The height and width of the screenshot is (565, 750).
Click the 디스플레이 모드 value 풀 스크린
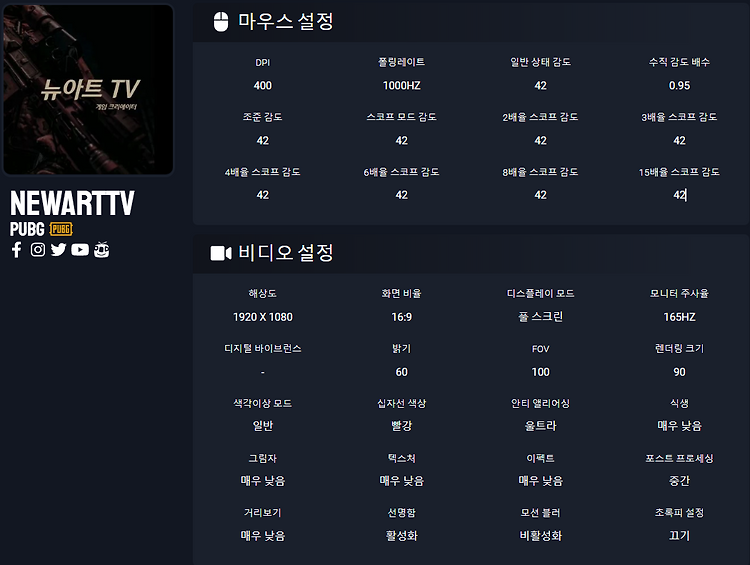[x=540, y=317]
